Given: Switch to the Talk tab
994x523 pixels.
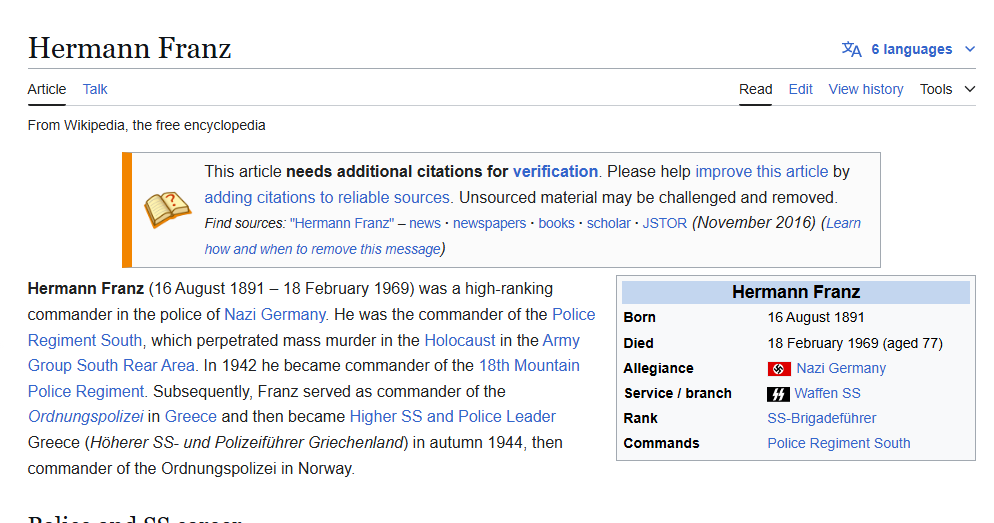Looking at the screenshot, I should pos(95,89).
